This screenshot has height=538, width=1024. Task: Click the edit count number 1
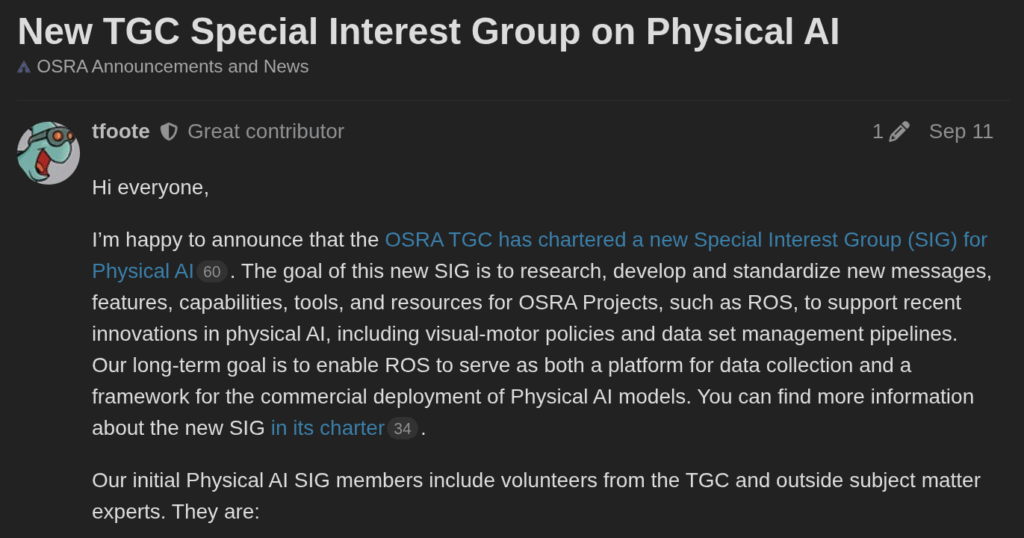[x=877, y=132]
